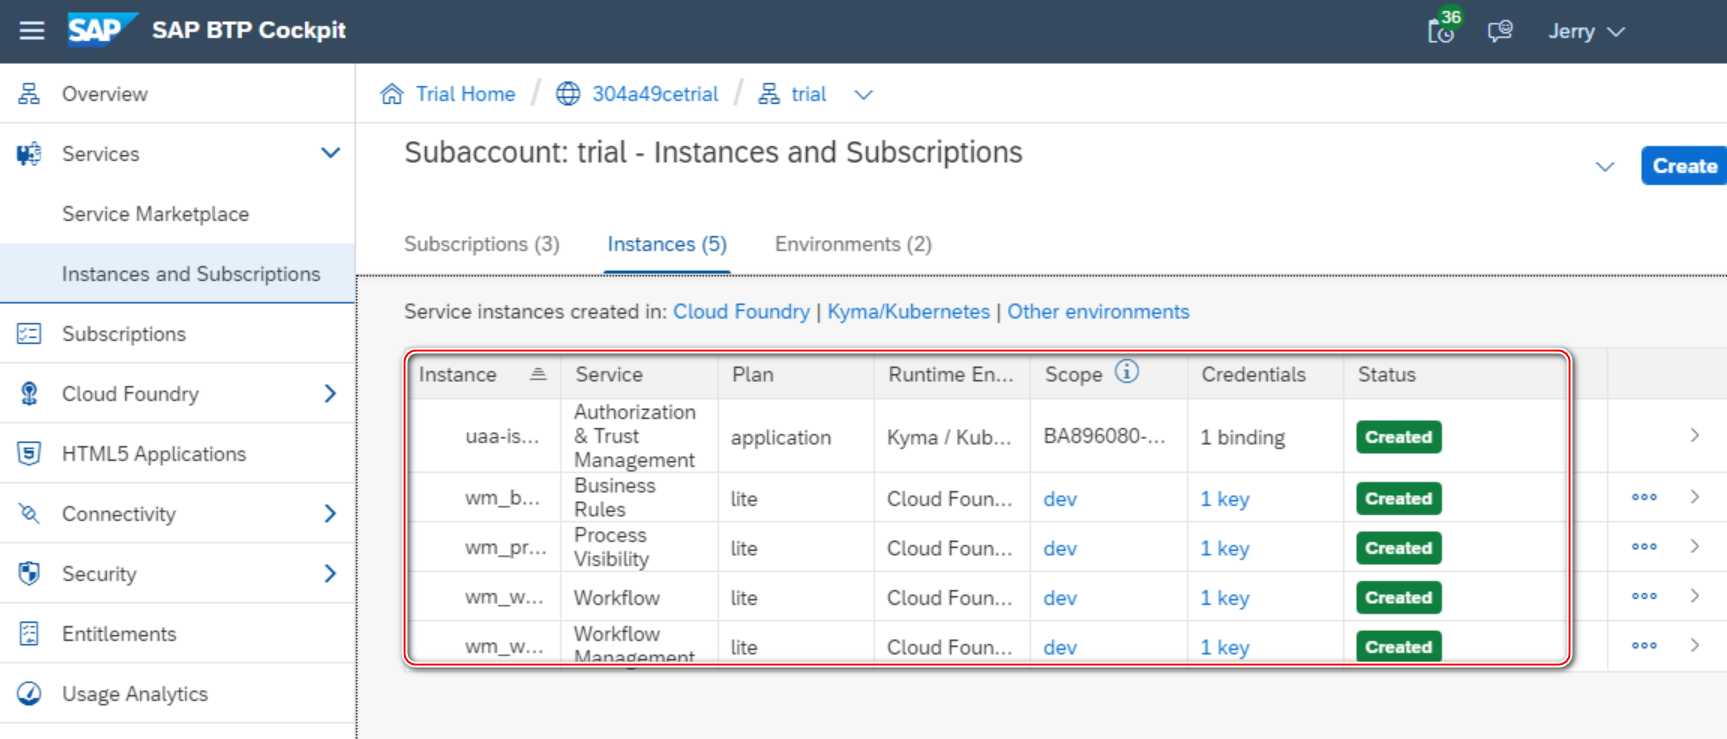Expand the Cloud Foundry sidebar section

330,394
